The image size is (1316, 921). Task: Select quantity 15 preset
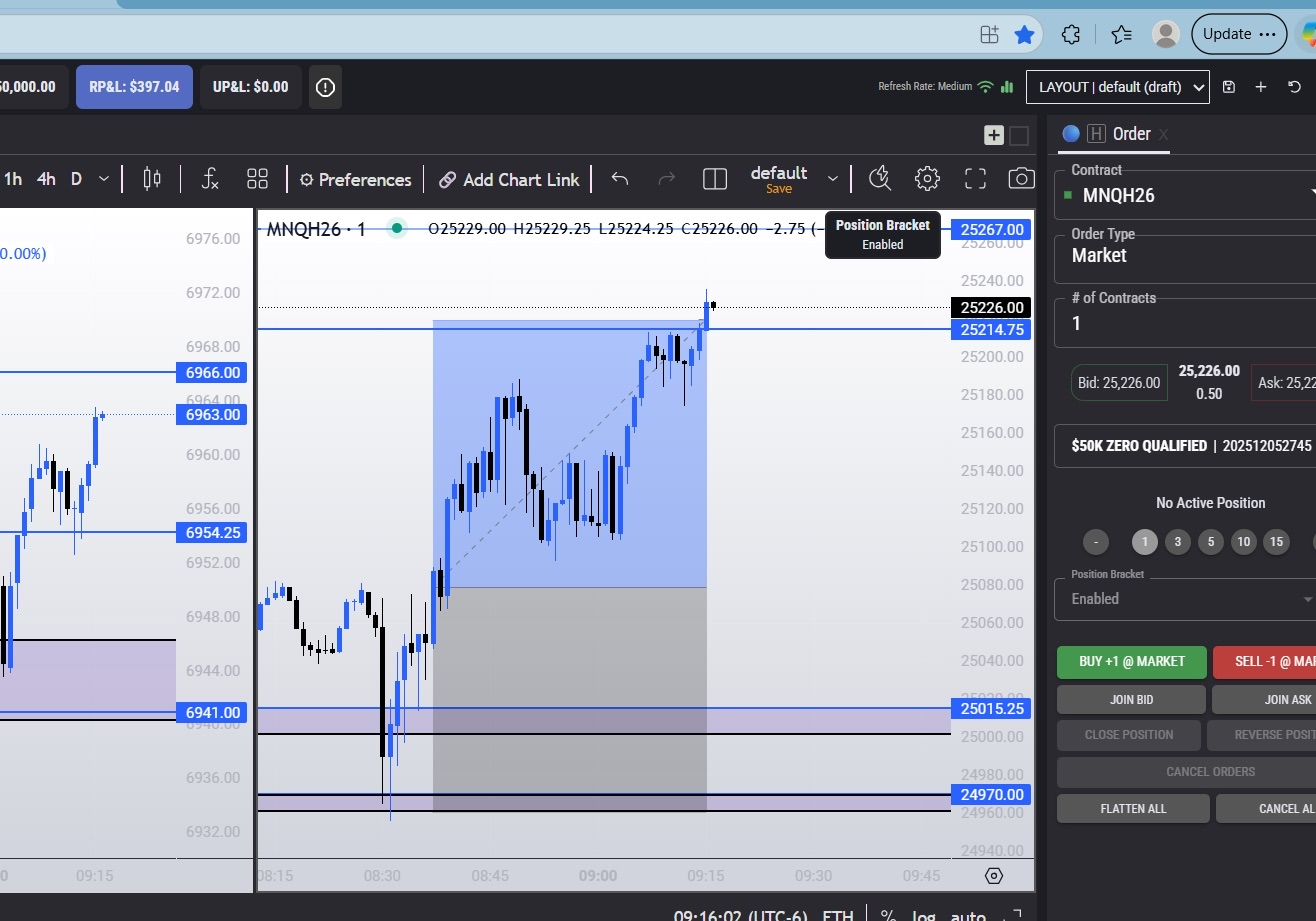click(1276, 542)
